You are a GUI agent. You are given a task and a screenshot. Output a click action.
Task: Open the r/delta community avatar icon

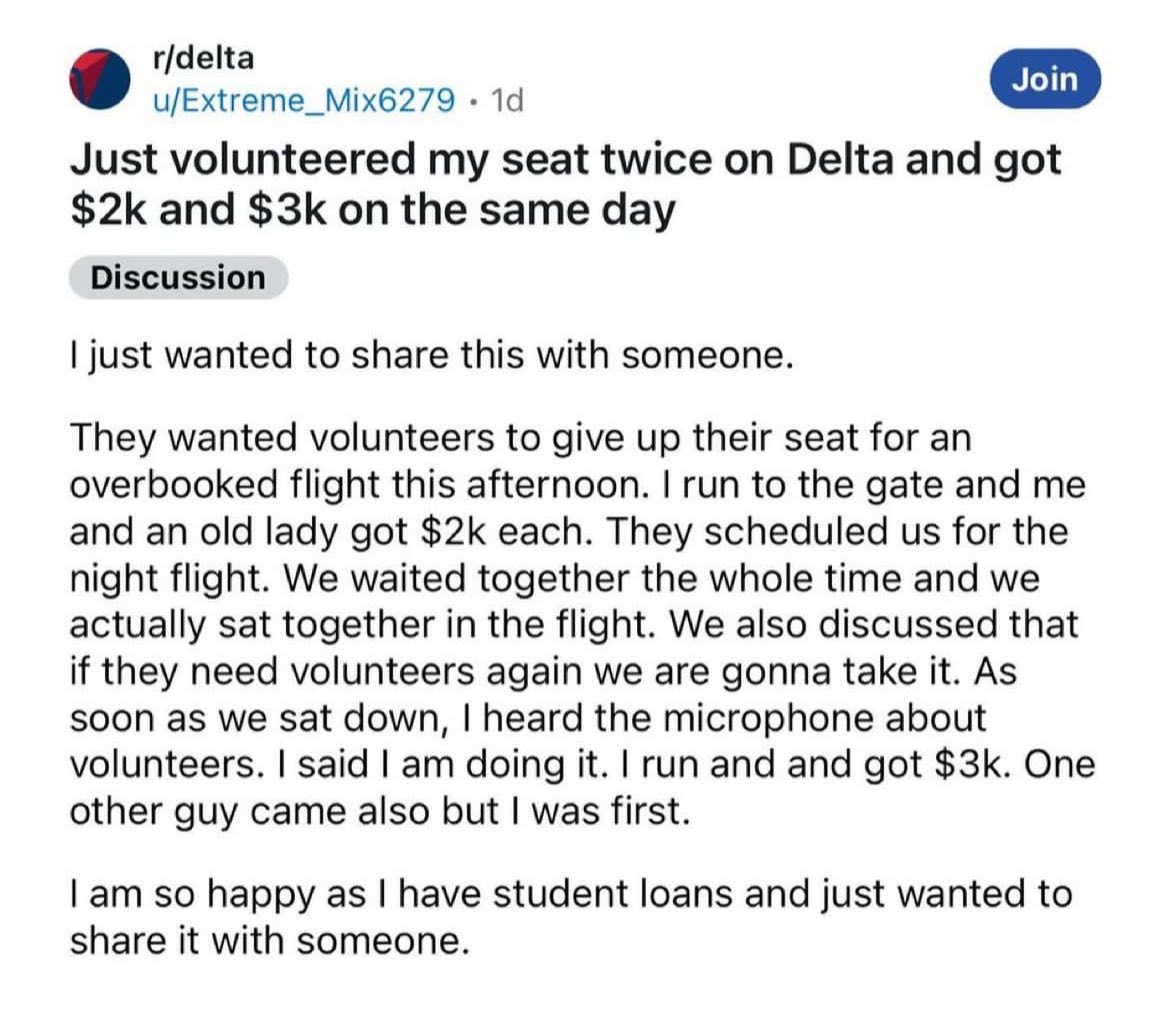click(x=100, y=79)
